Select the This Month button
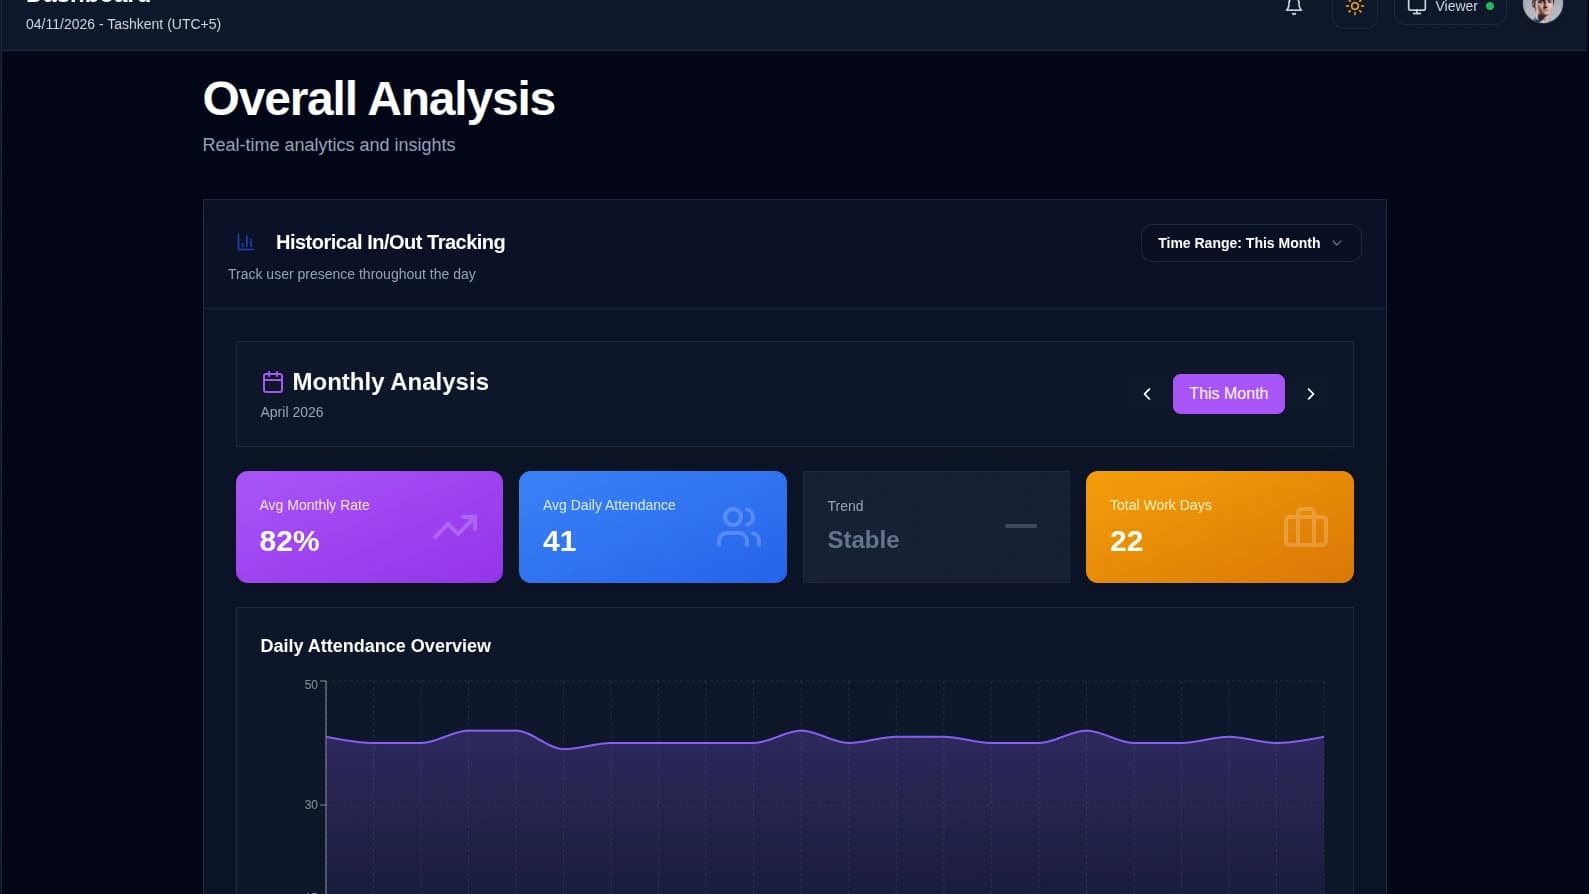The image size is (1589, 894). tap(1228, 394)
